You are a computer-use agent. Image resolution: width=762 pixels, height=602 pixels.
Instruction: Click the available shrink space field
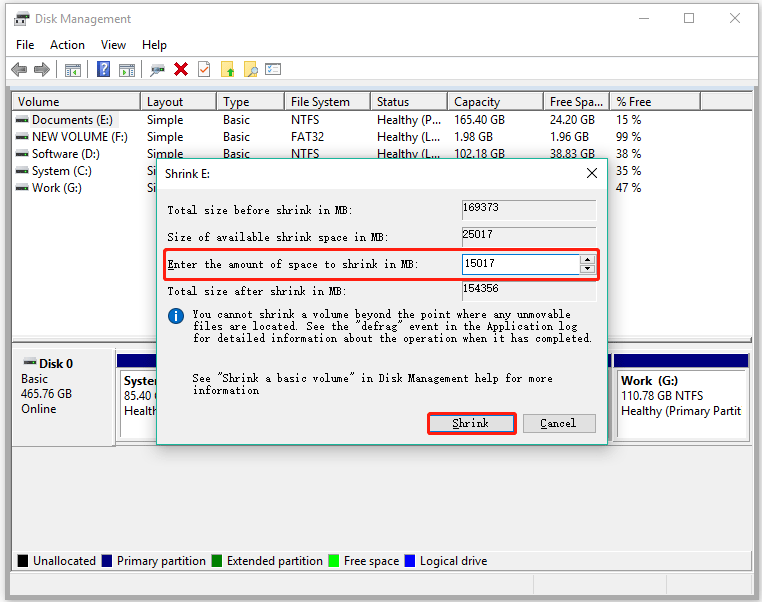(529, 237)
